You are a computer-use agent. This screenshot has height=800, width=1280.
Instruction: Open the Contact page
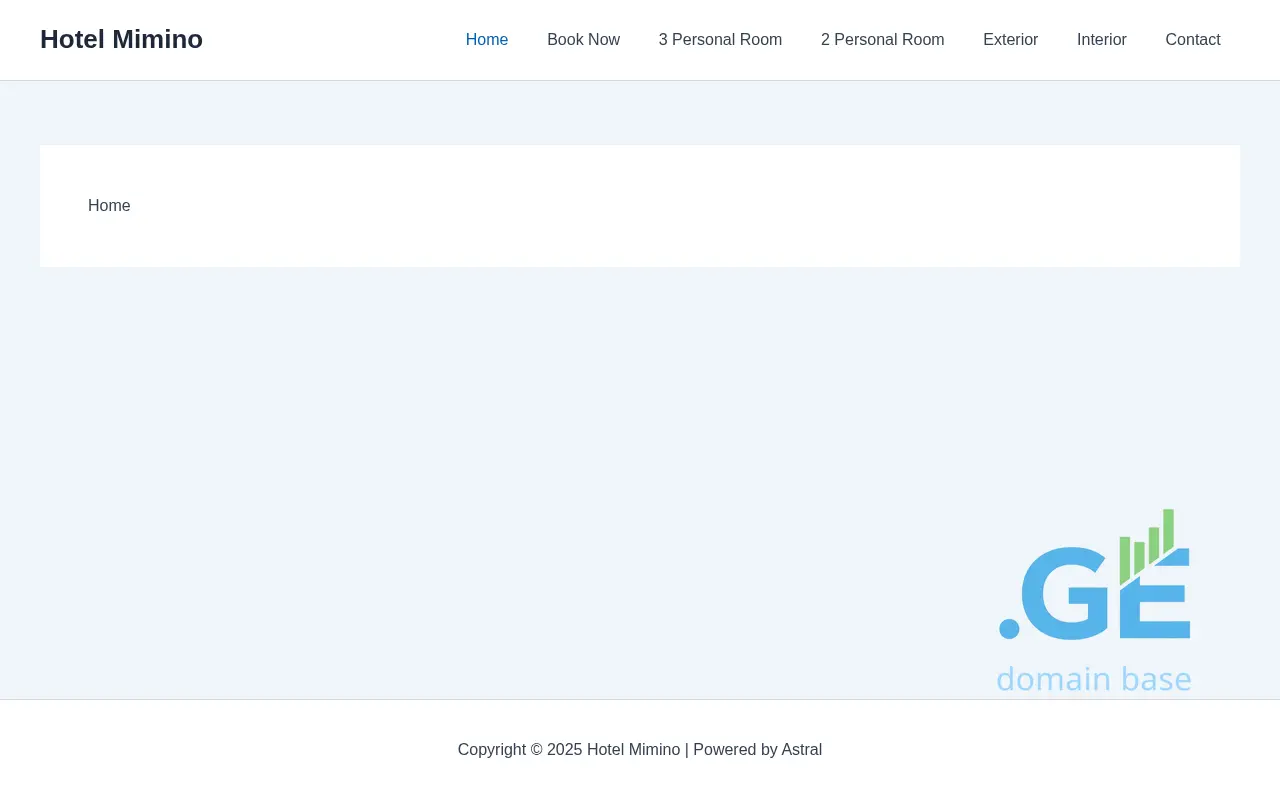point(1192,40)
